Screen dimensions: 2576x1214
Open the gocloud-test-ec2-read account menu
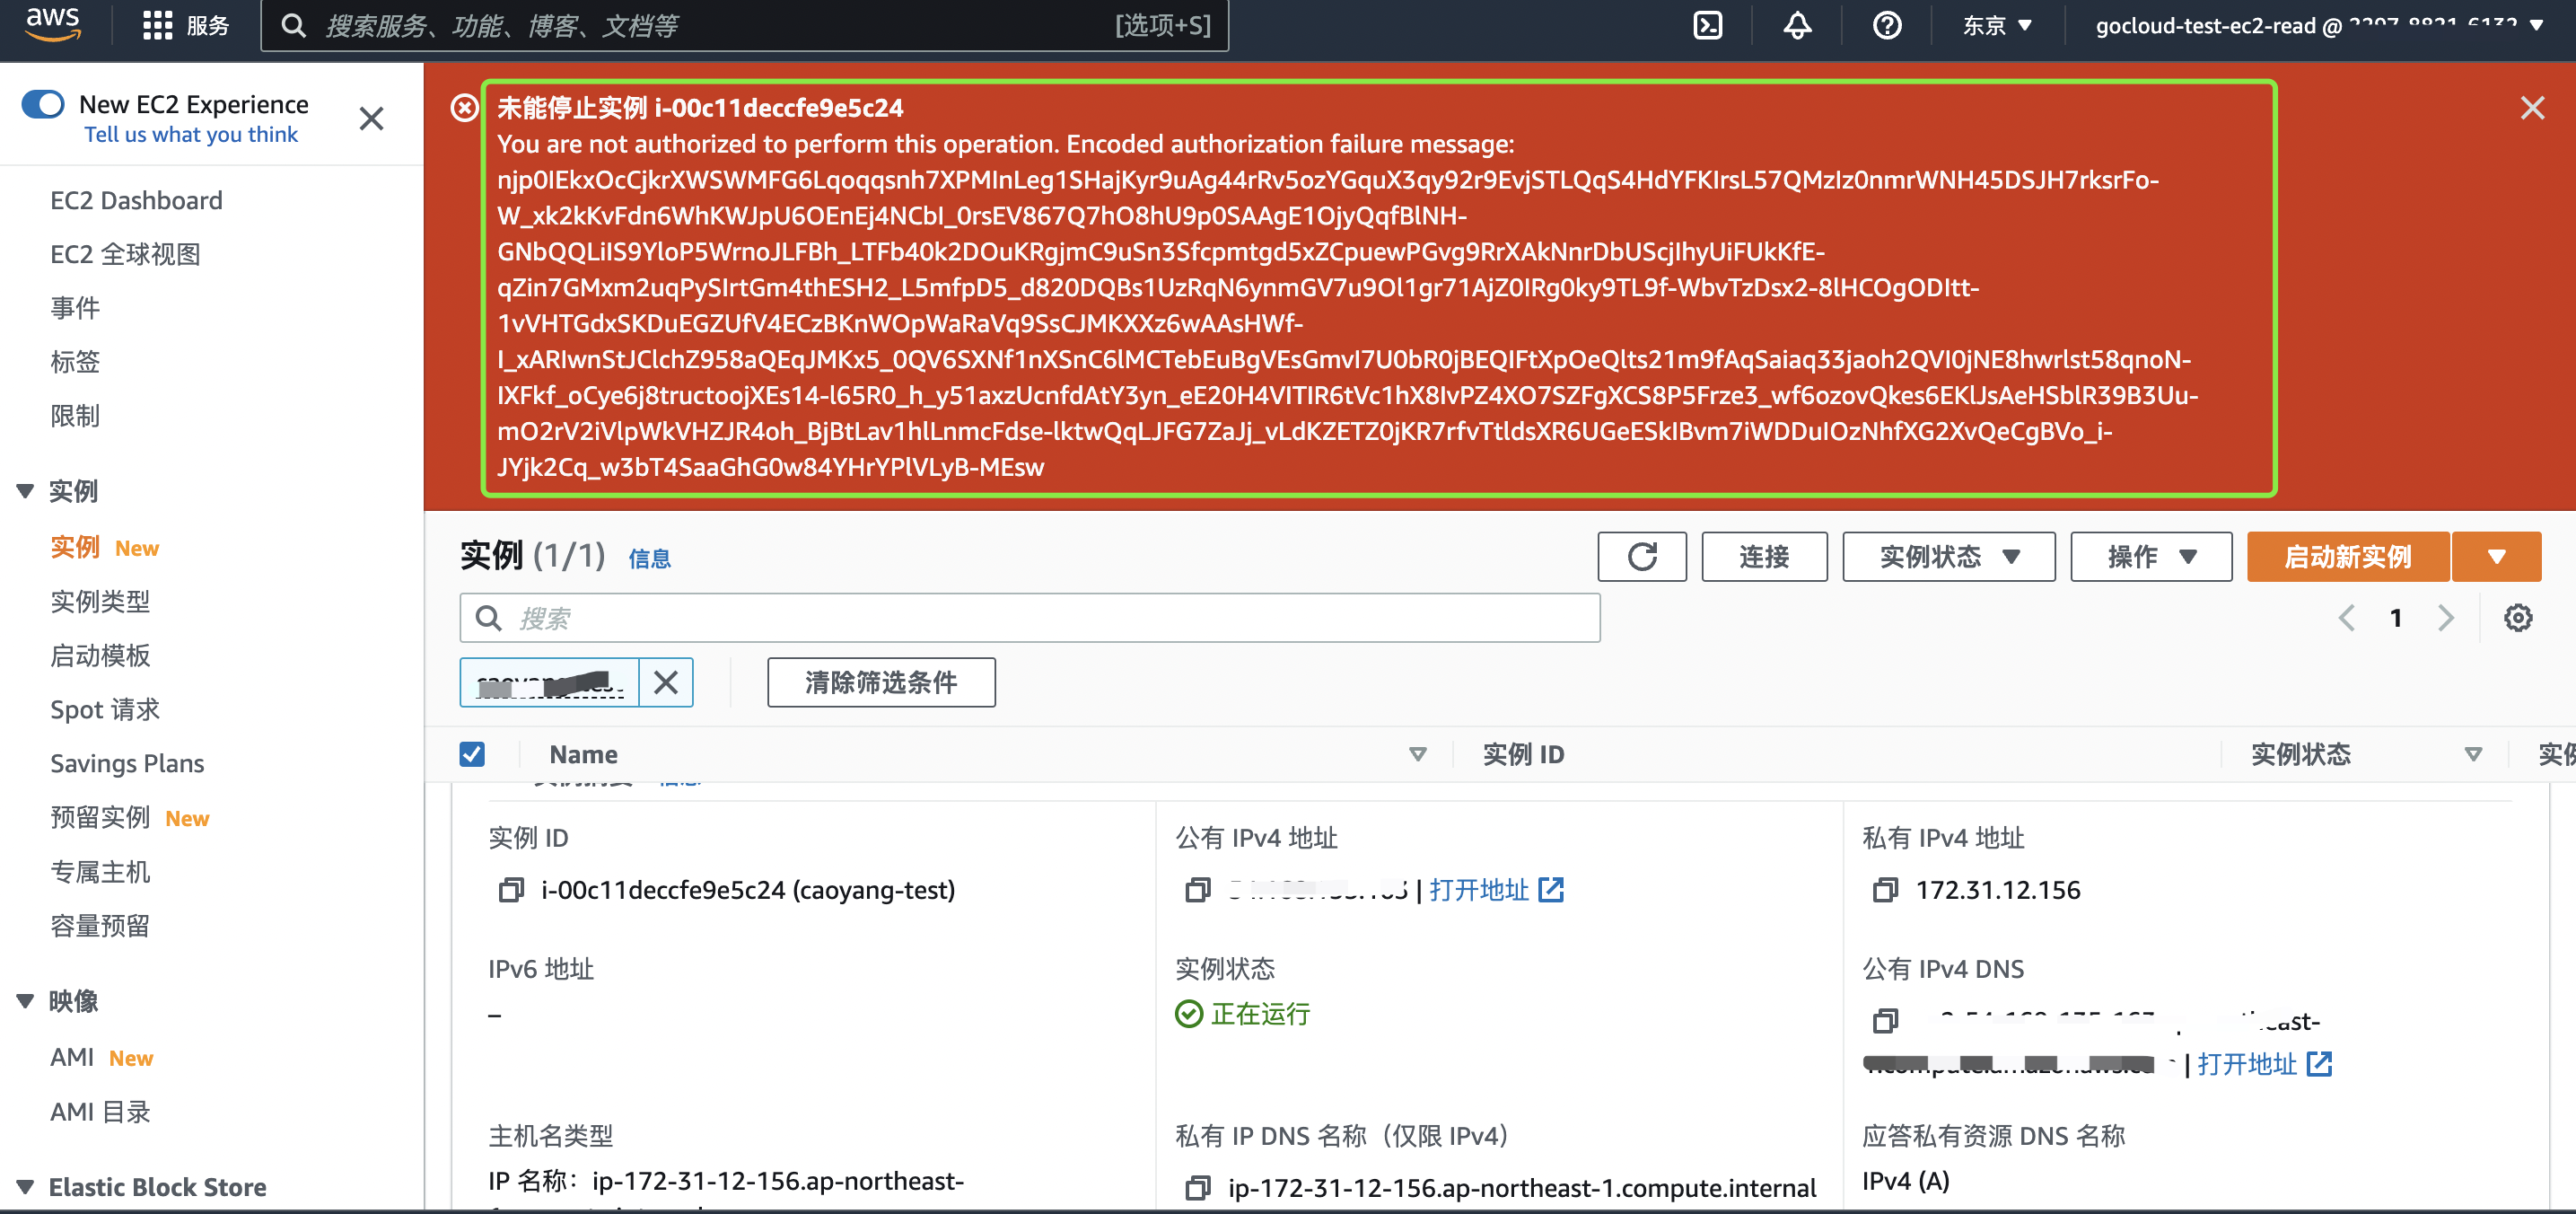coord(2318,25)
